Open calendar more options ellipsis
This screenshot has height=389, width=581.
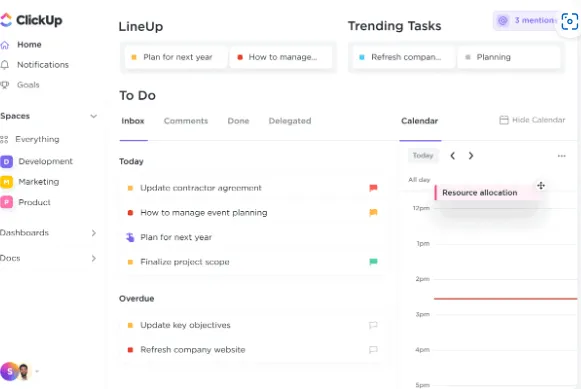562,156
